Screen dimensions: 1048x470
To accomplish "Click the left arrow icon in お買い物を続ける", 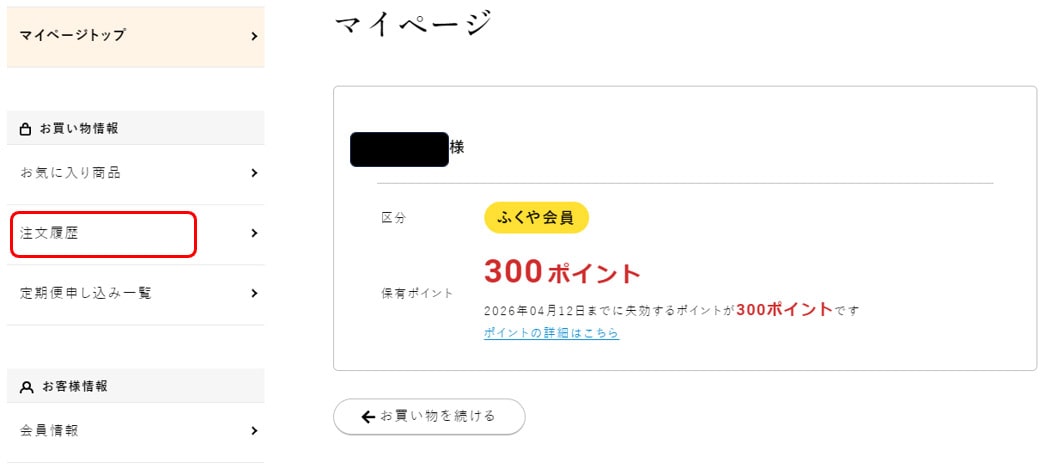I will pos(368,417).
